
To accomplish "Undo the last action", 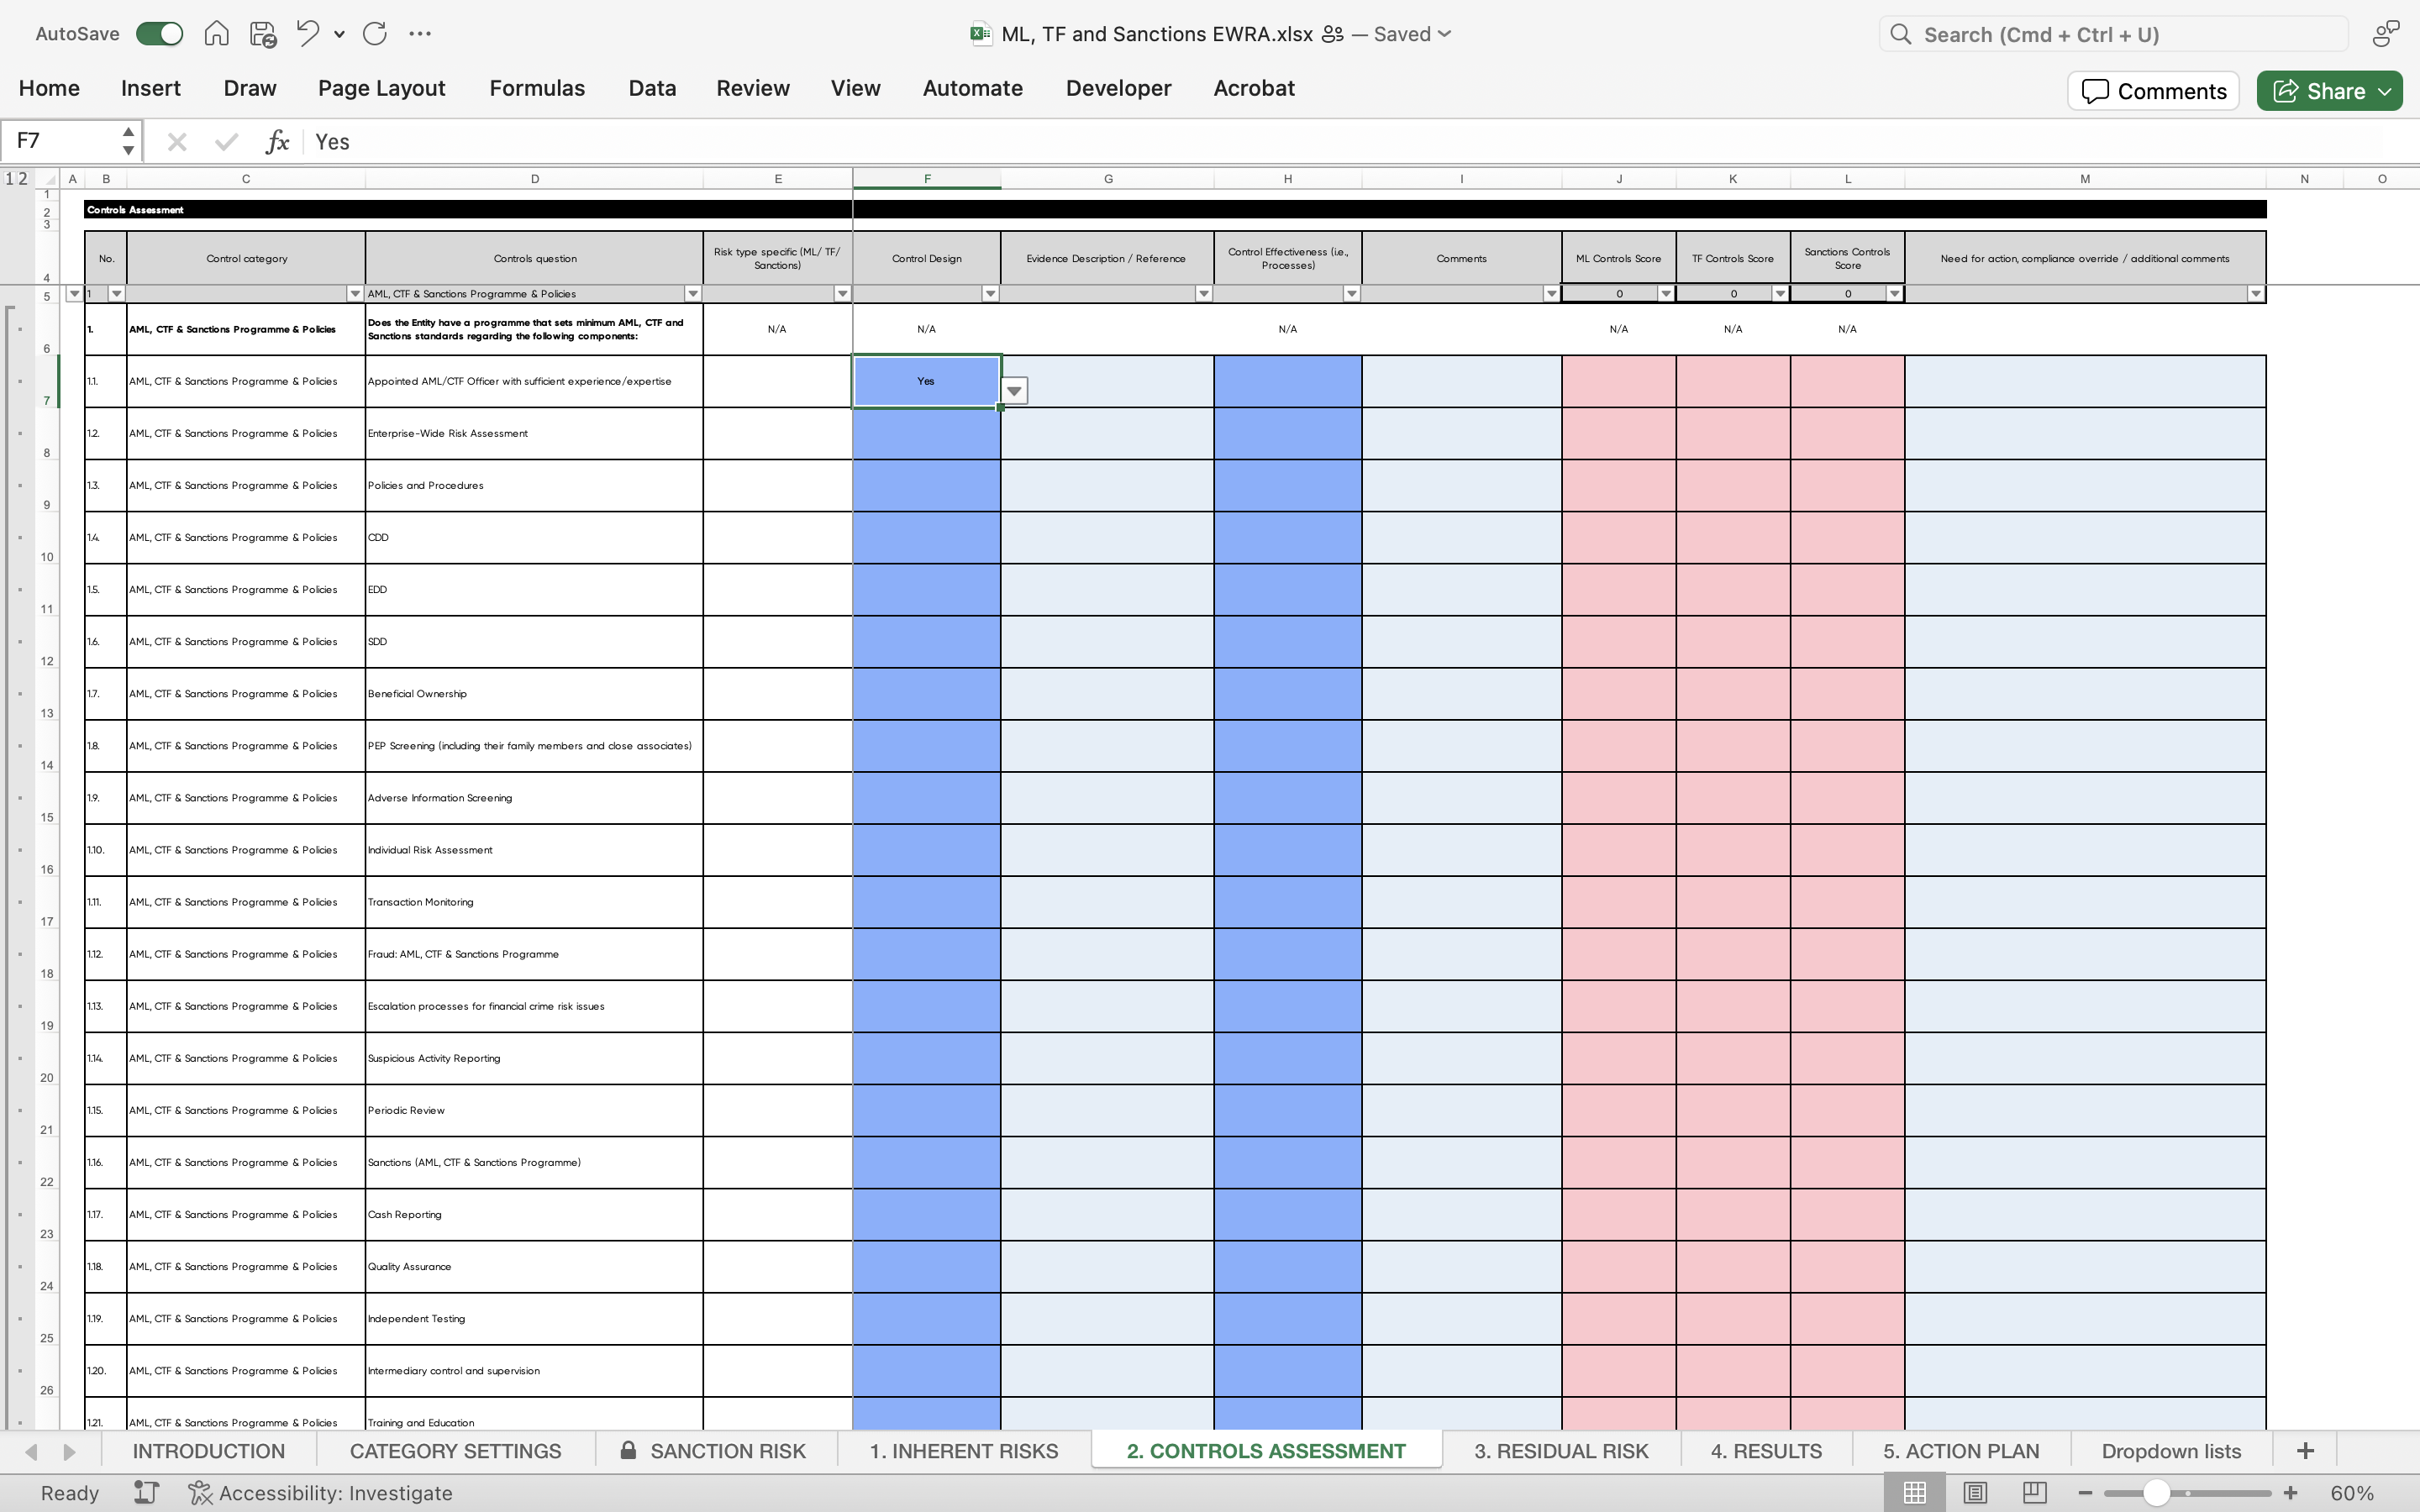I will (306, 33).
